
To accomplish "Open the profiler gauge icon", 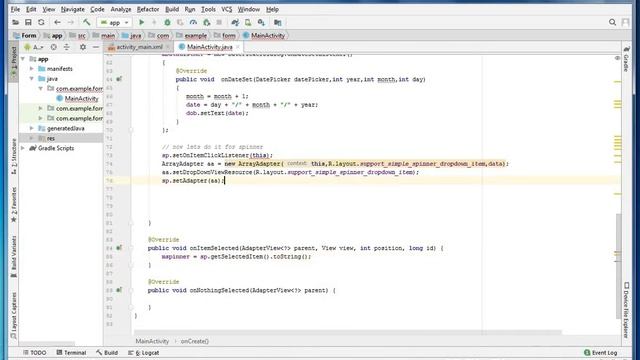I will tap(193, 22).
